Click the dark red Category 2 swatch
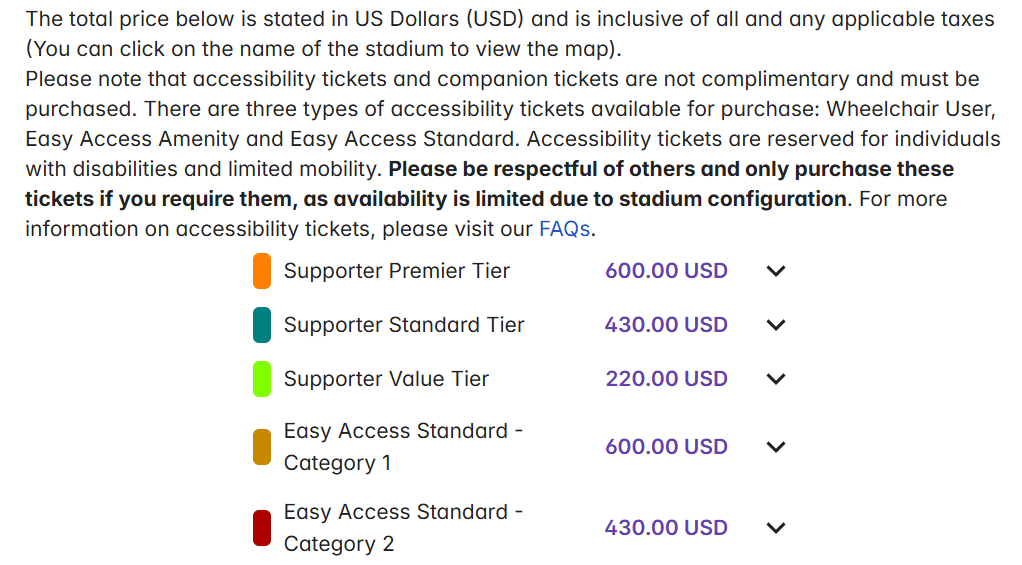The image size is (1022, 565). (x=262, y=528)
